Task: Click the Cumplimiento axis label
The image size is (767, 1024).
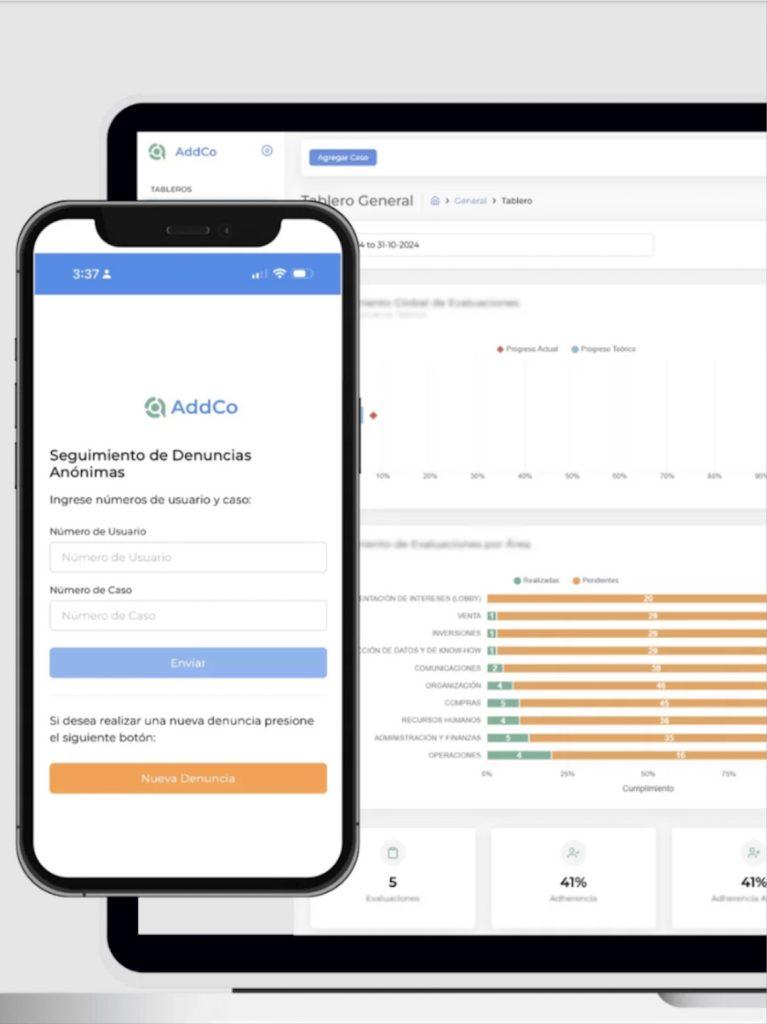Action: click(x=648, y=789)
